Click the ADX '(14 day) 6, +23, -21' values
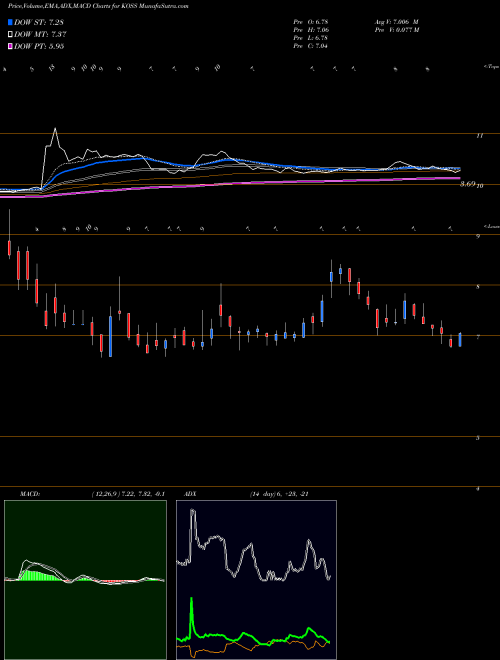 tap(279, 494)
